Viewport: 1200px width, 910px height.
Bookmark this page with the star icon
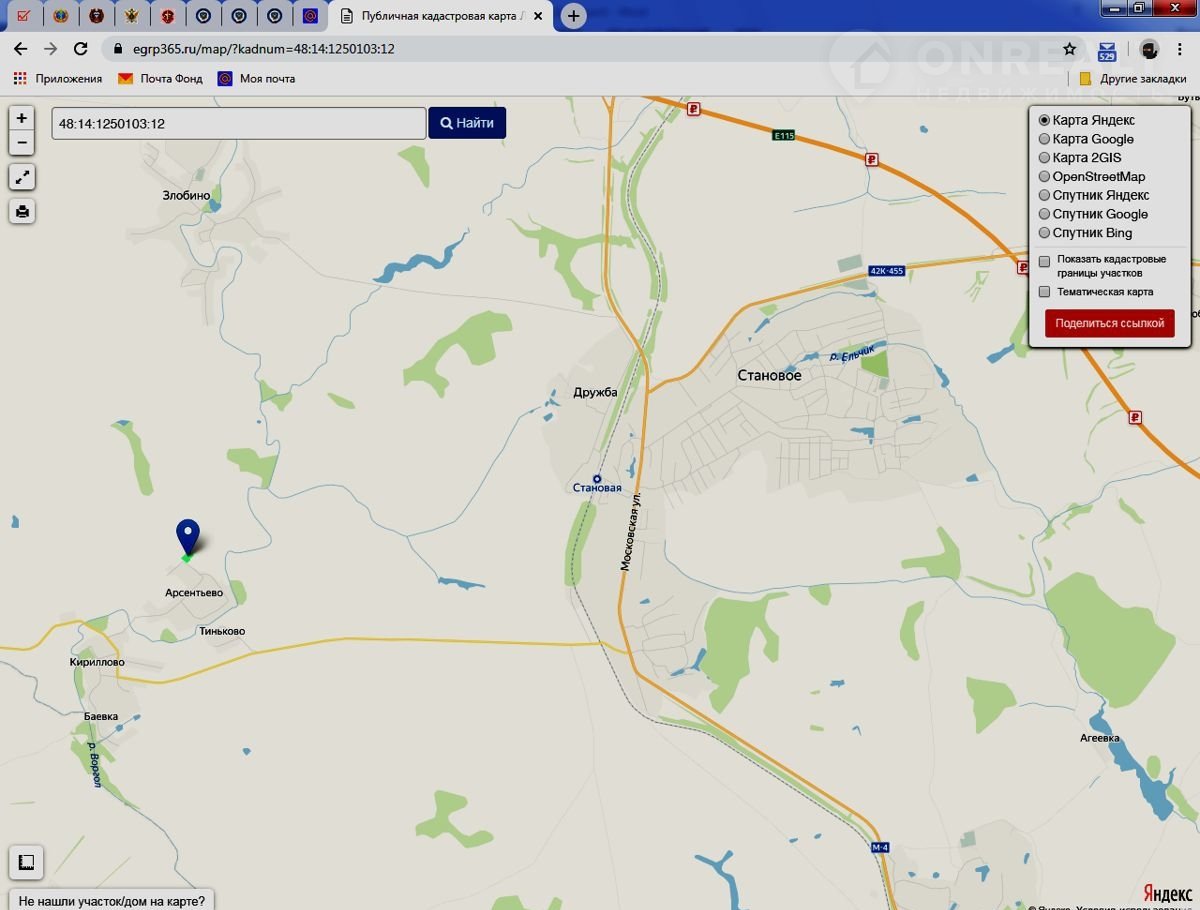pyautogui.click(x=1070, y=49)
